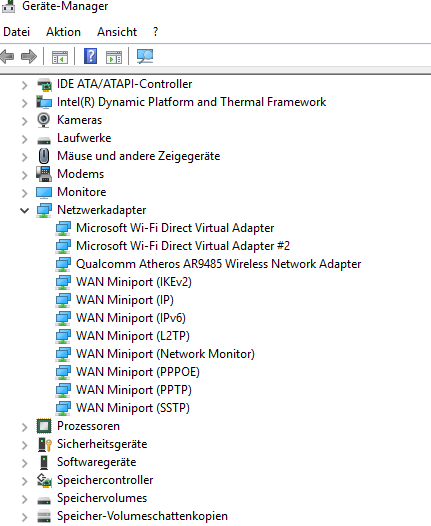431x526 pixels.
Task: Select the Kameras label
Action: (79, 120)
